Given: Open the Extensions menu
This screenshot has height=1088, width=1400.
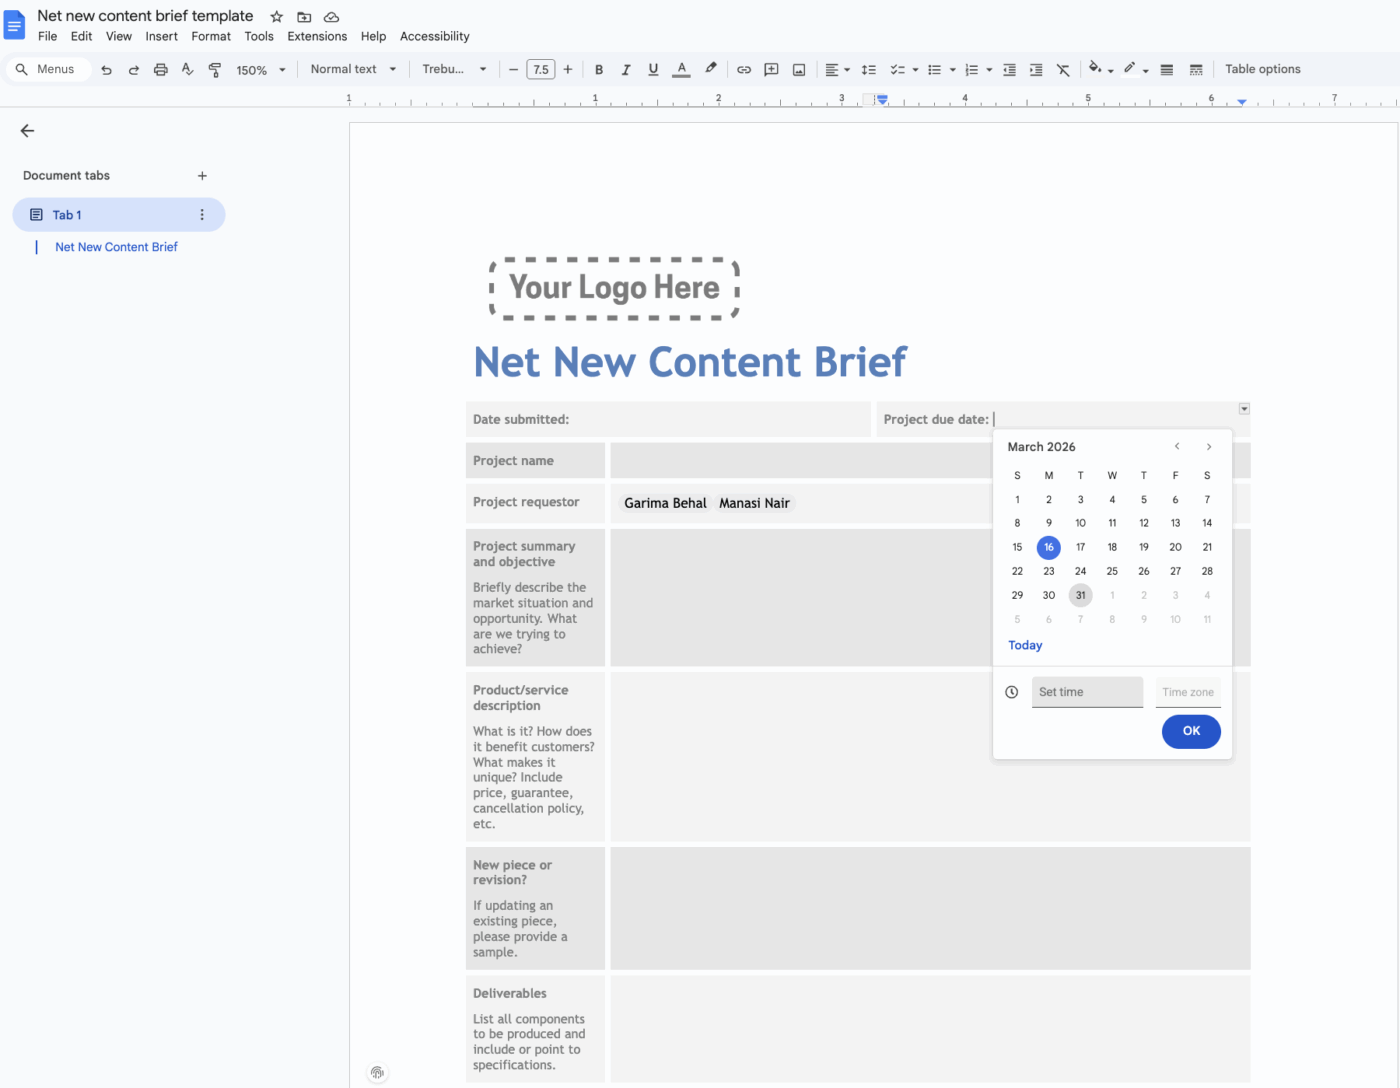Looking at the screenshot, I should [x=317, y=37].
